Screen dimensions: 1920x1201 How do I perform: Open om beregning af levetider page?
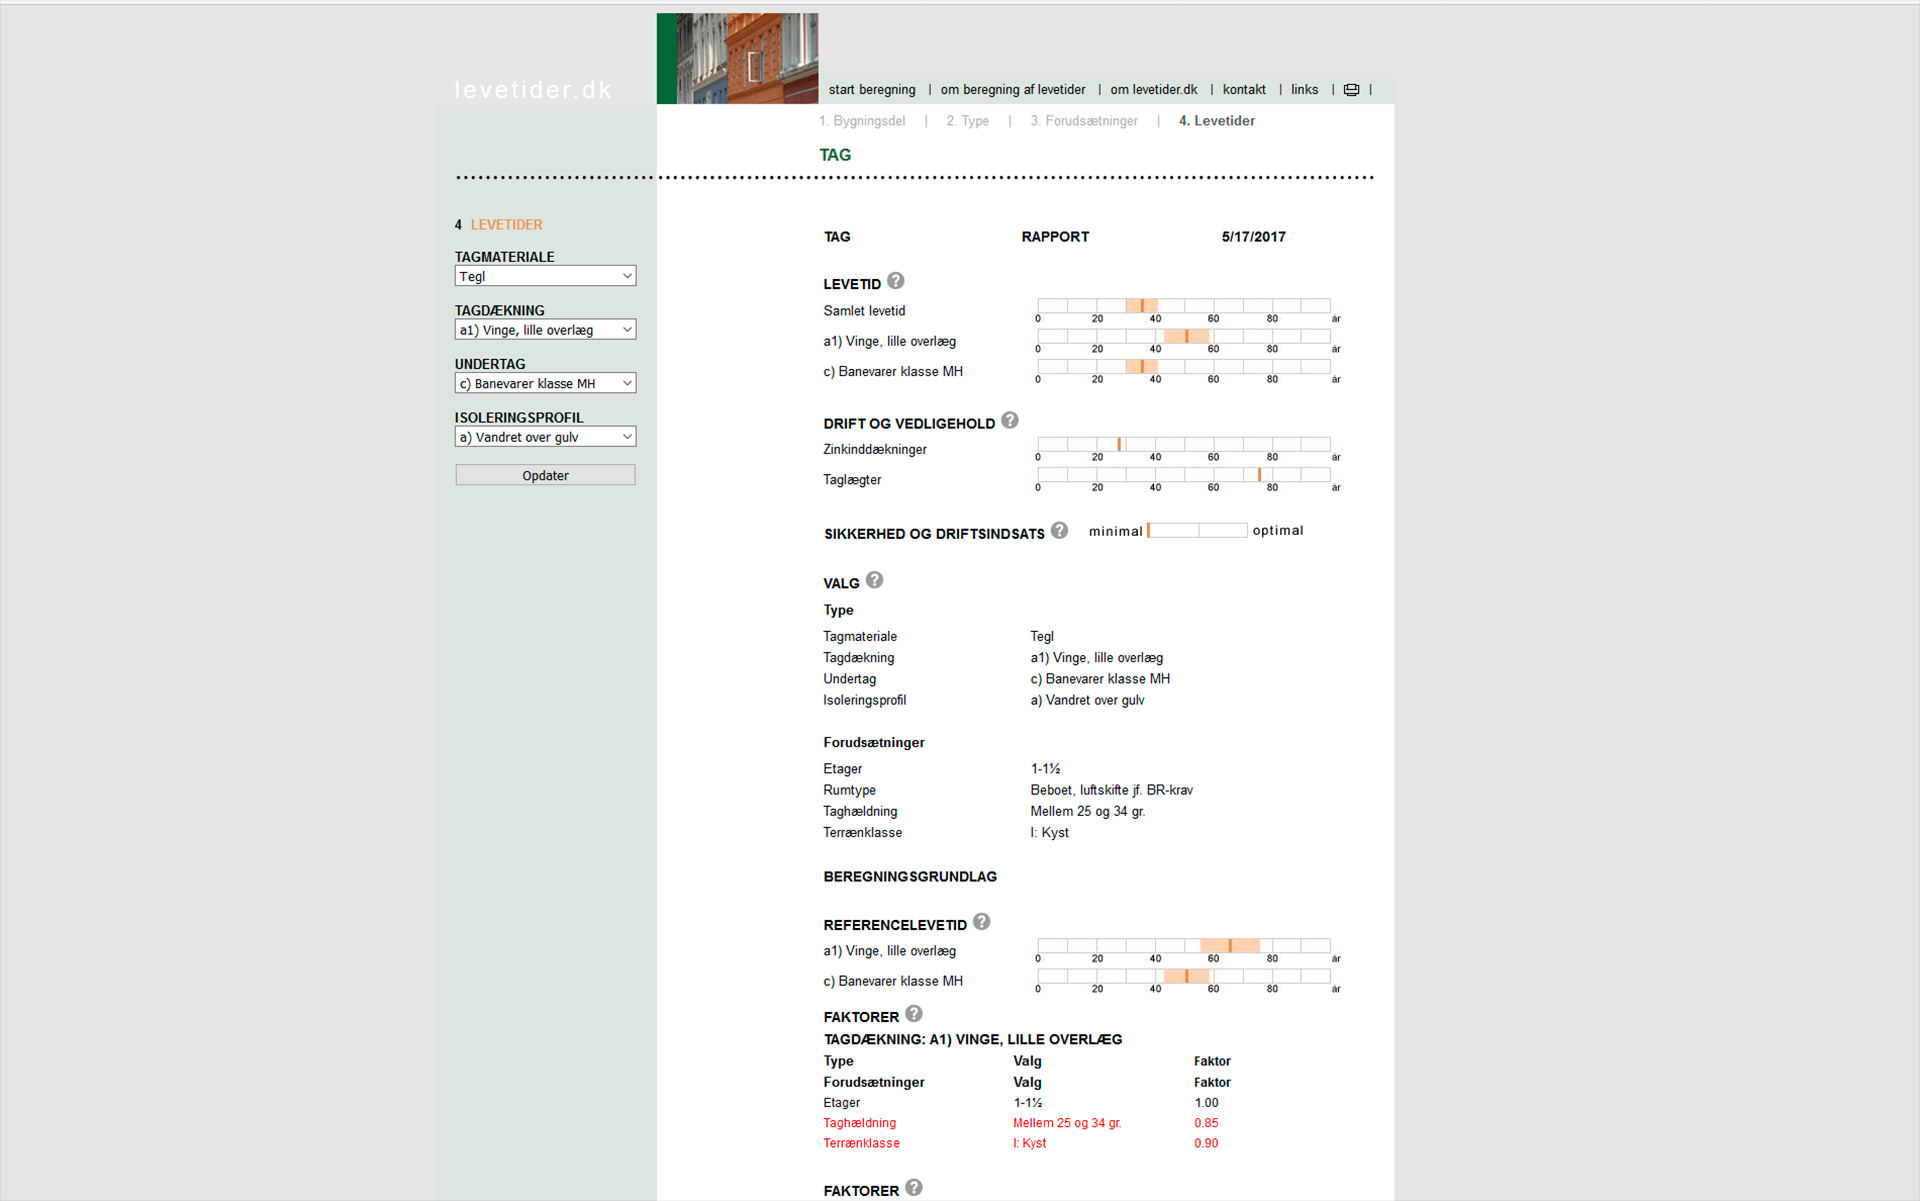click(1013, 90)
